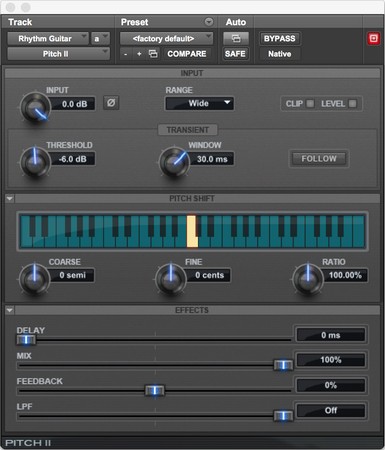The width and height of the screenshot is (385, 450).
Task: Click the LPF Off value field
Action: [x=331, y=410]
